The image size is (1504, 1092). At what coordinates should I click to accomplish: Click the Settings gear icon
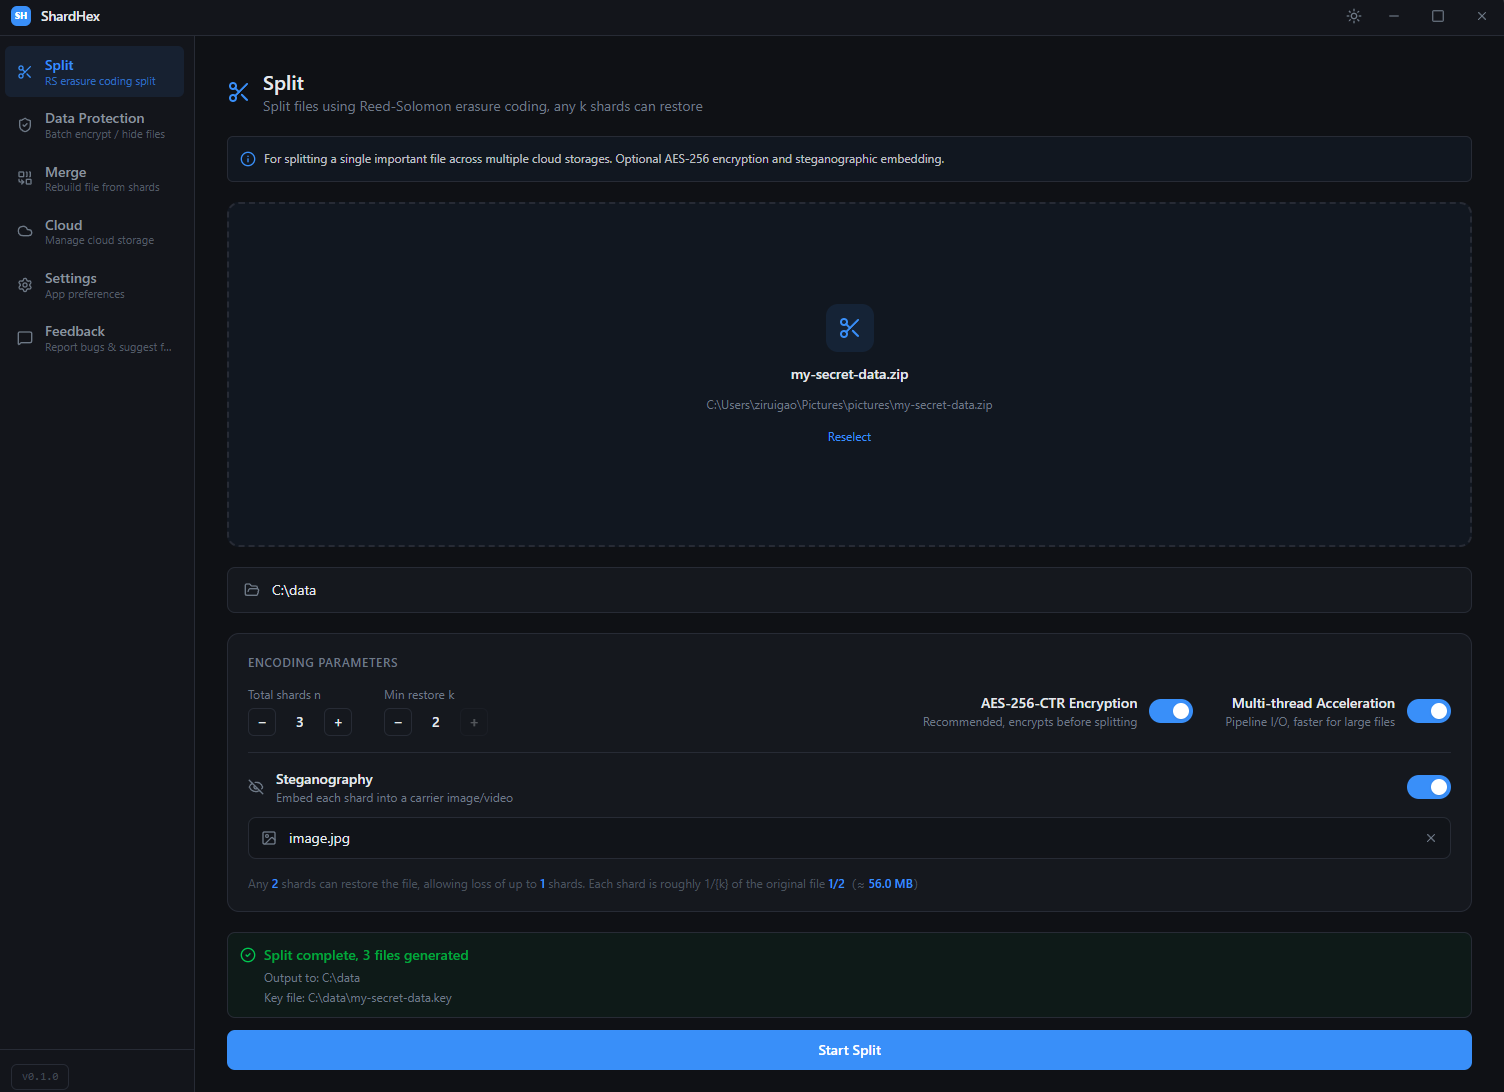(25, 284)
